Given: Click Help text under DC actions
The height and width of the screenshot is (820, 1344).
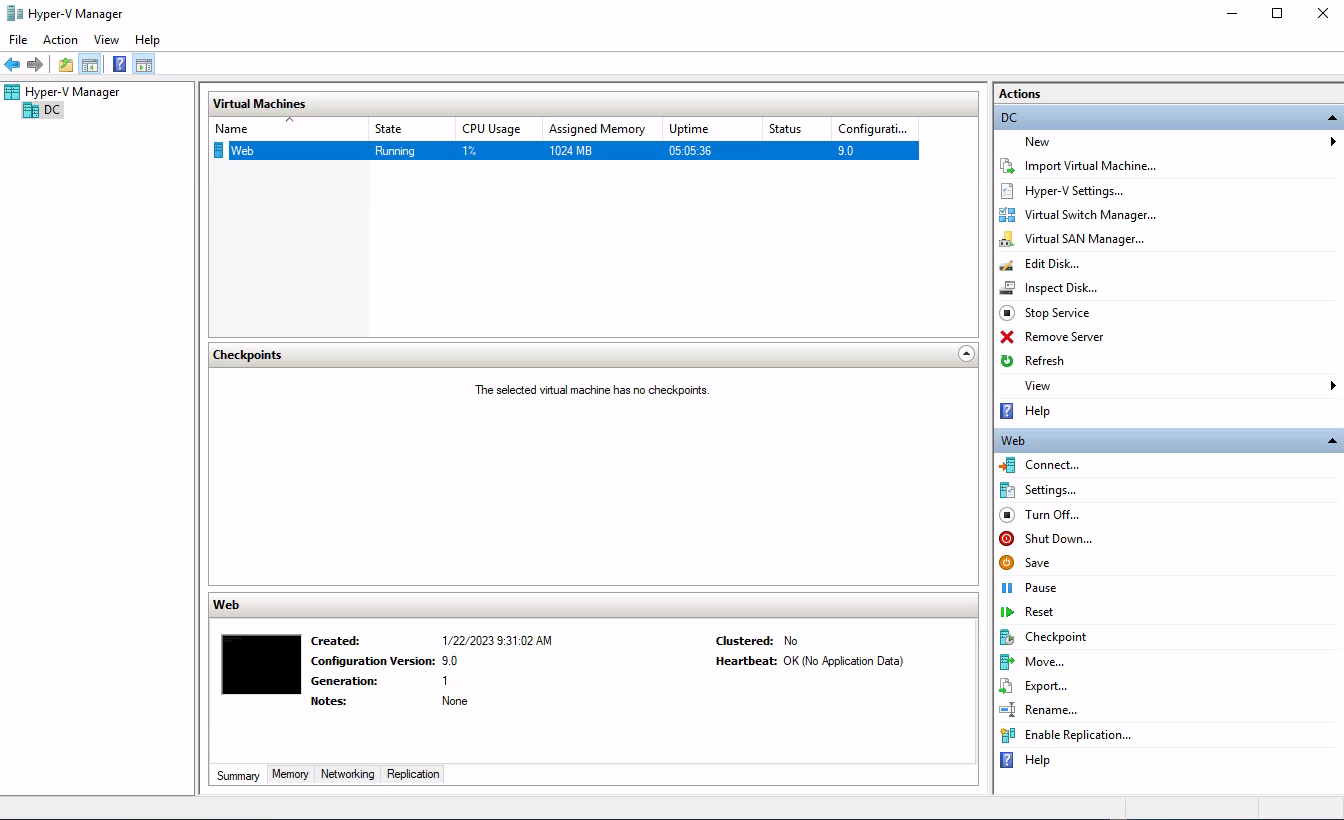Looking at the screenshot, I should [1037, 411].
